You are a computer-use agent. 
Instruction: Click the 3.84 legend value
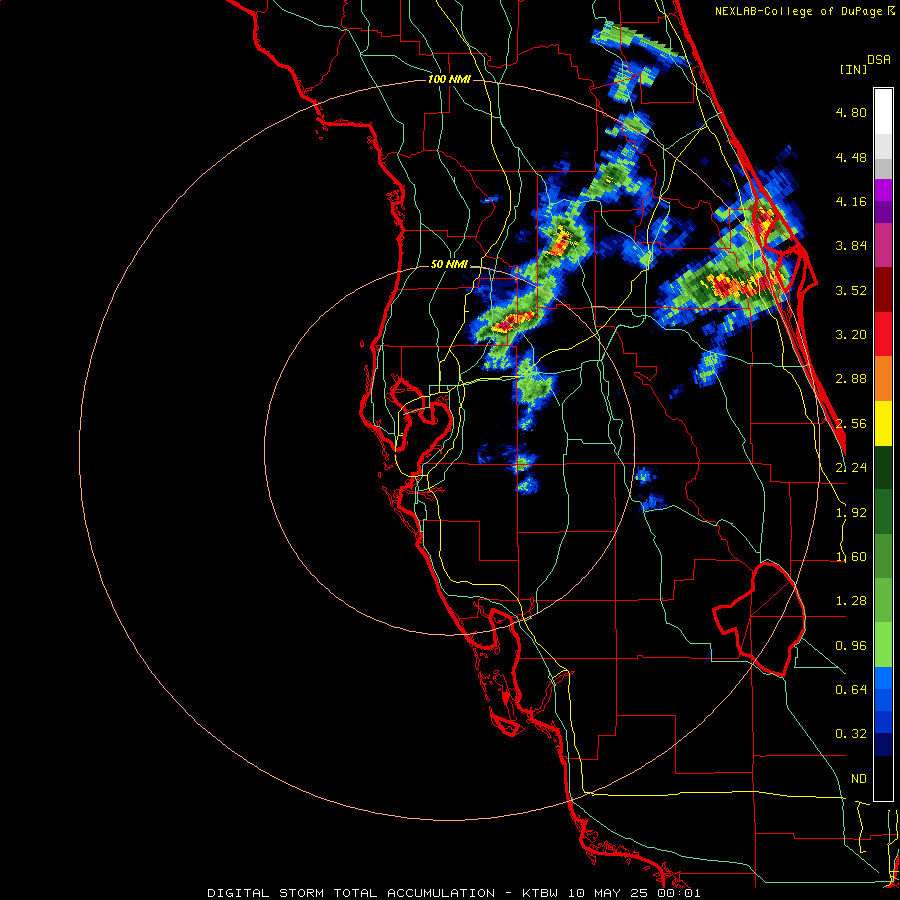(851, 246)
